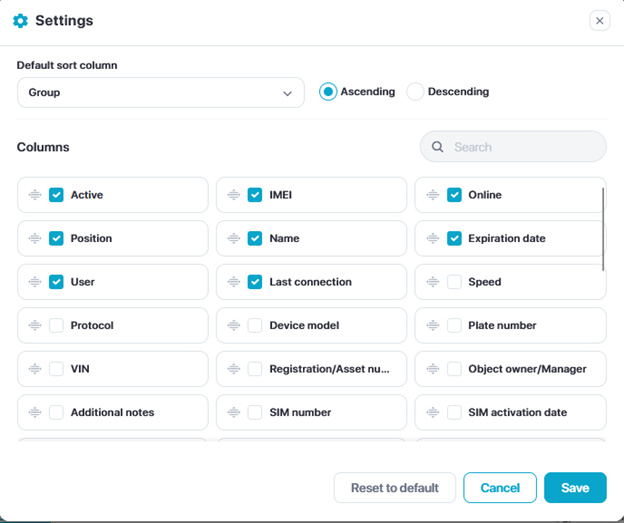Viewport: 624px width, 523px height.
Task: Uncheck the Online column checkbox
Action: 454,195
